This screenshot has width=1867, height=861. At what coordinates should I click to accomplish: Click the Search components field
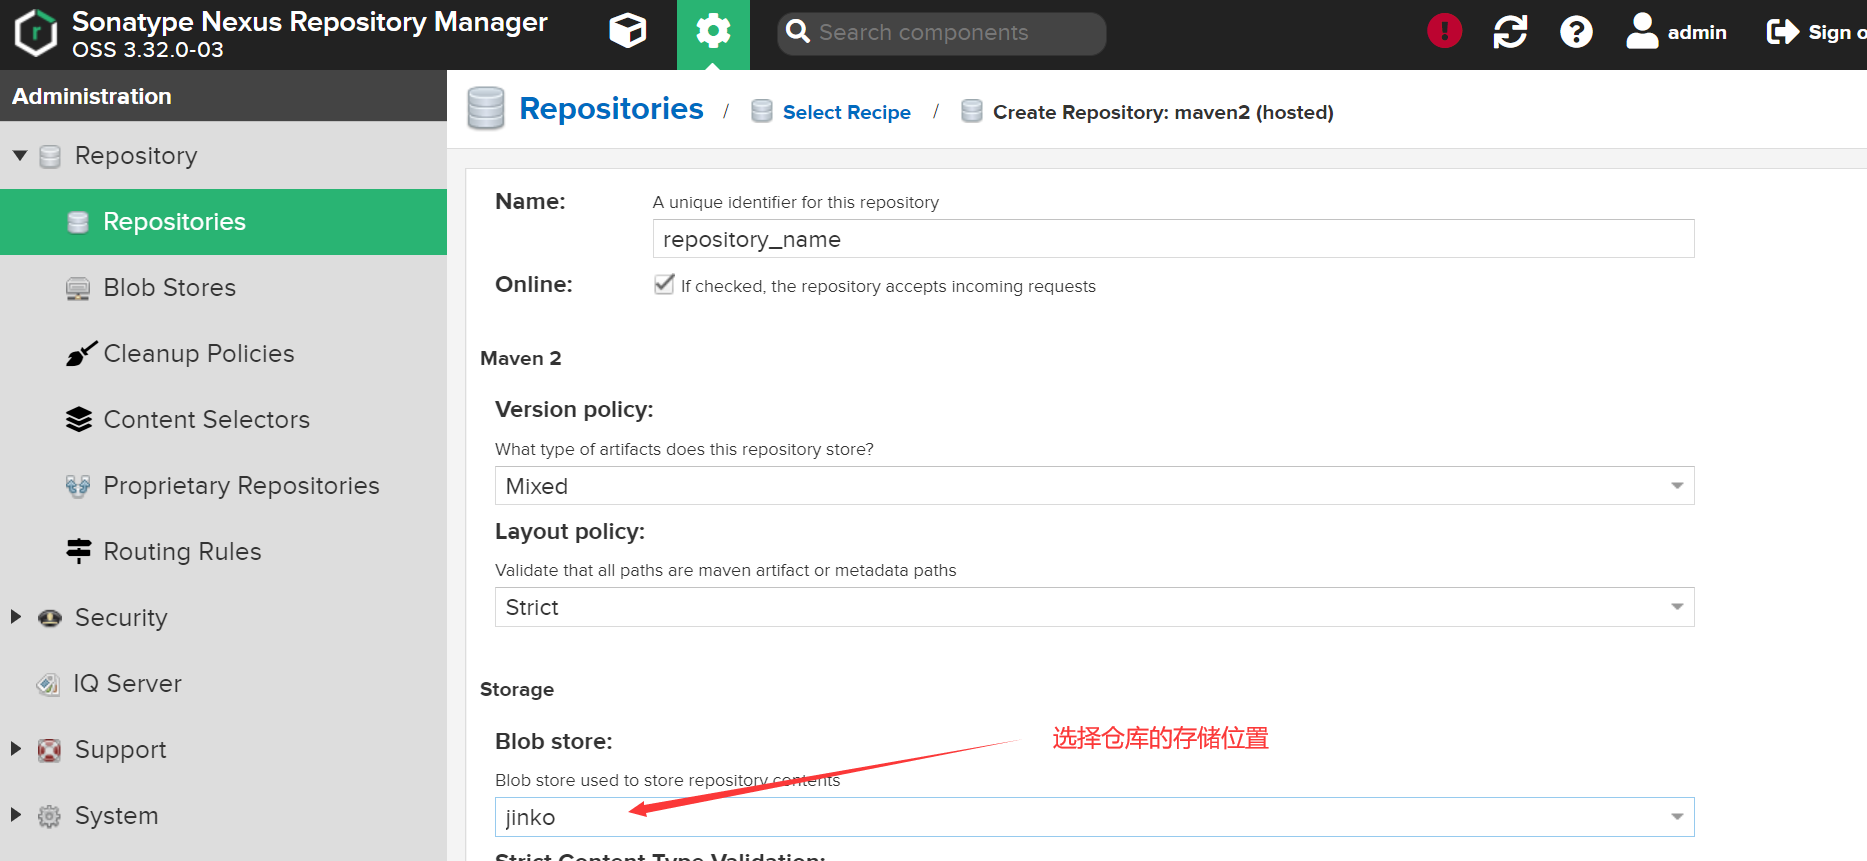941,33
